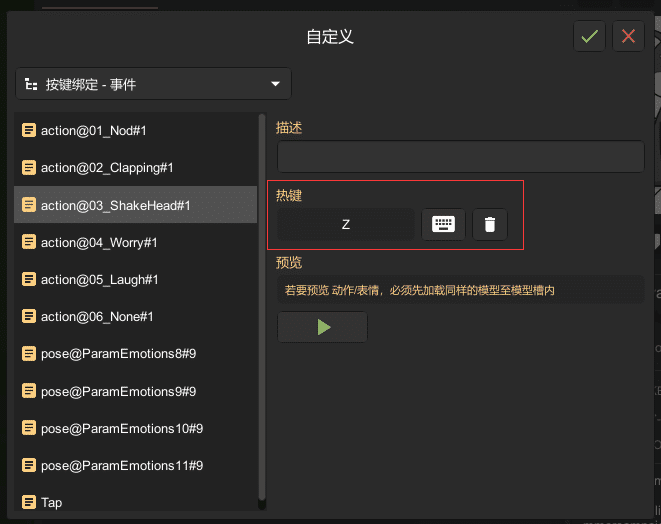Select the action@05_Laugh#1 event

coord(135,279)
